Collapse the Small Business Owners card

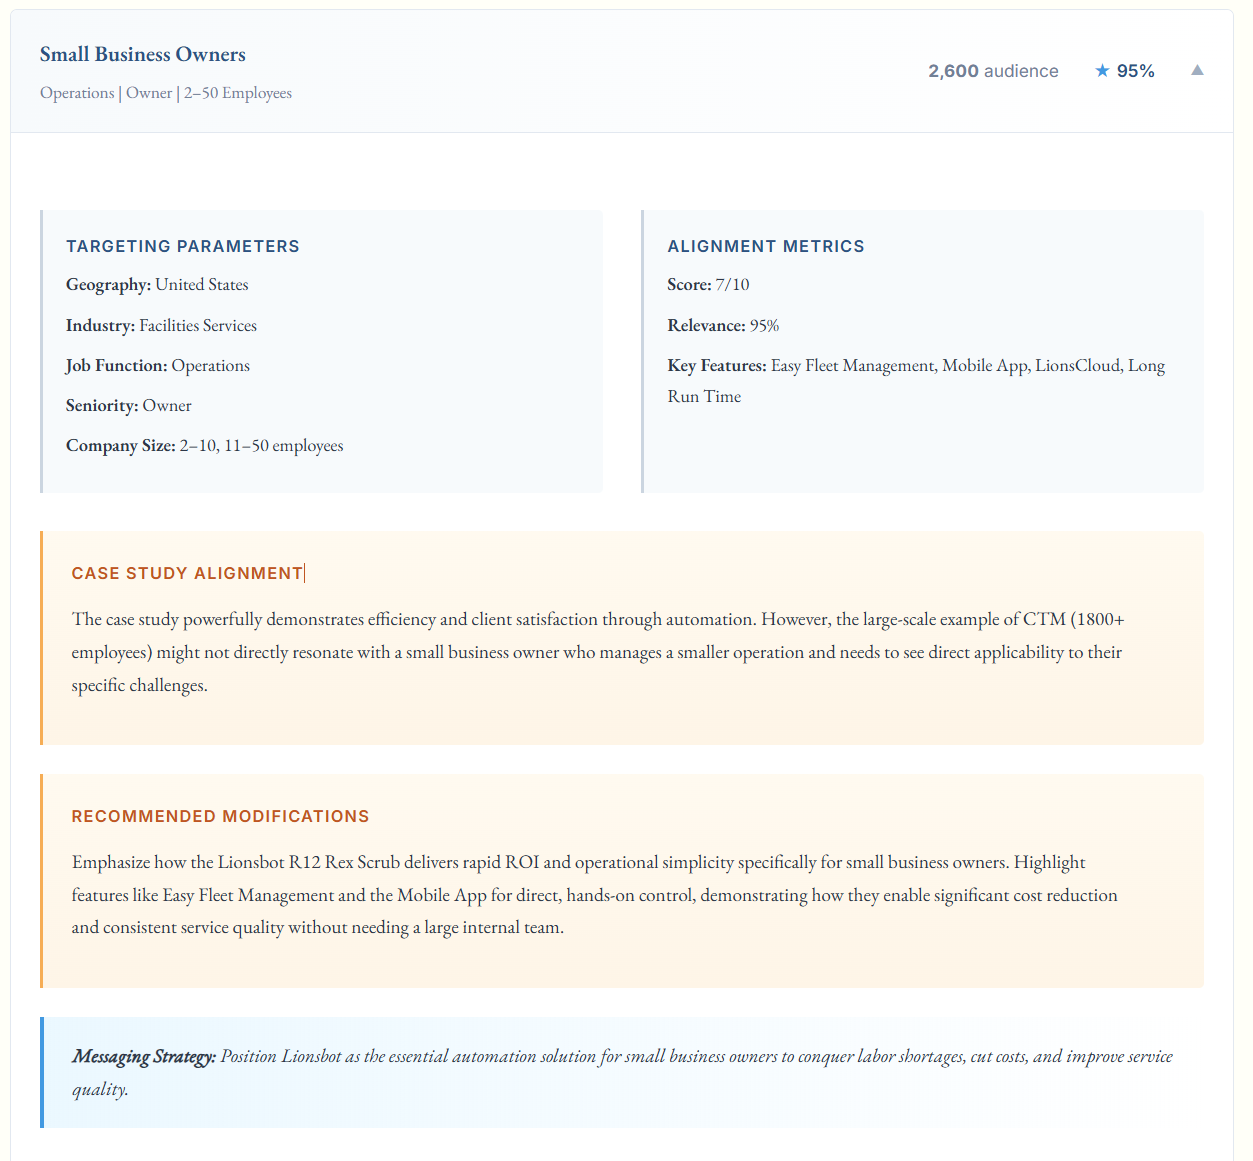(1196, 70)
